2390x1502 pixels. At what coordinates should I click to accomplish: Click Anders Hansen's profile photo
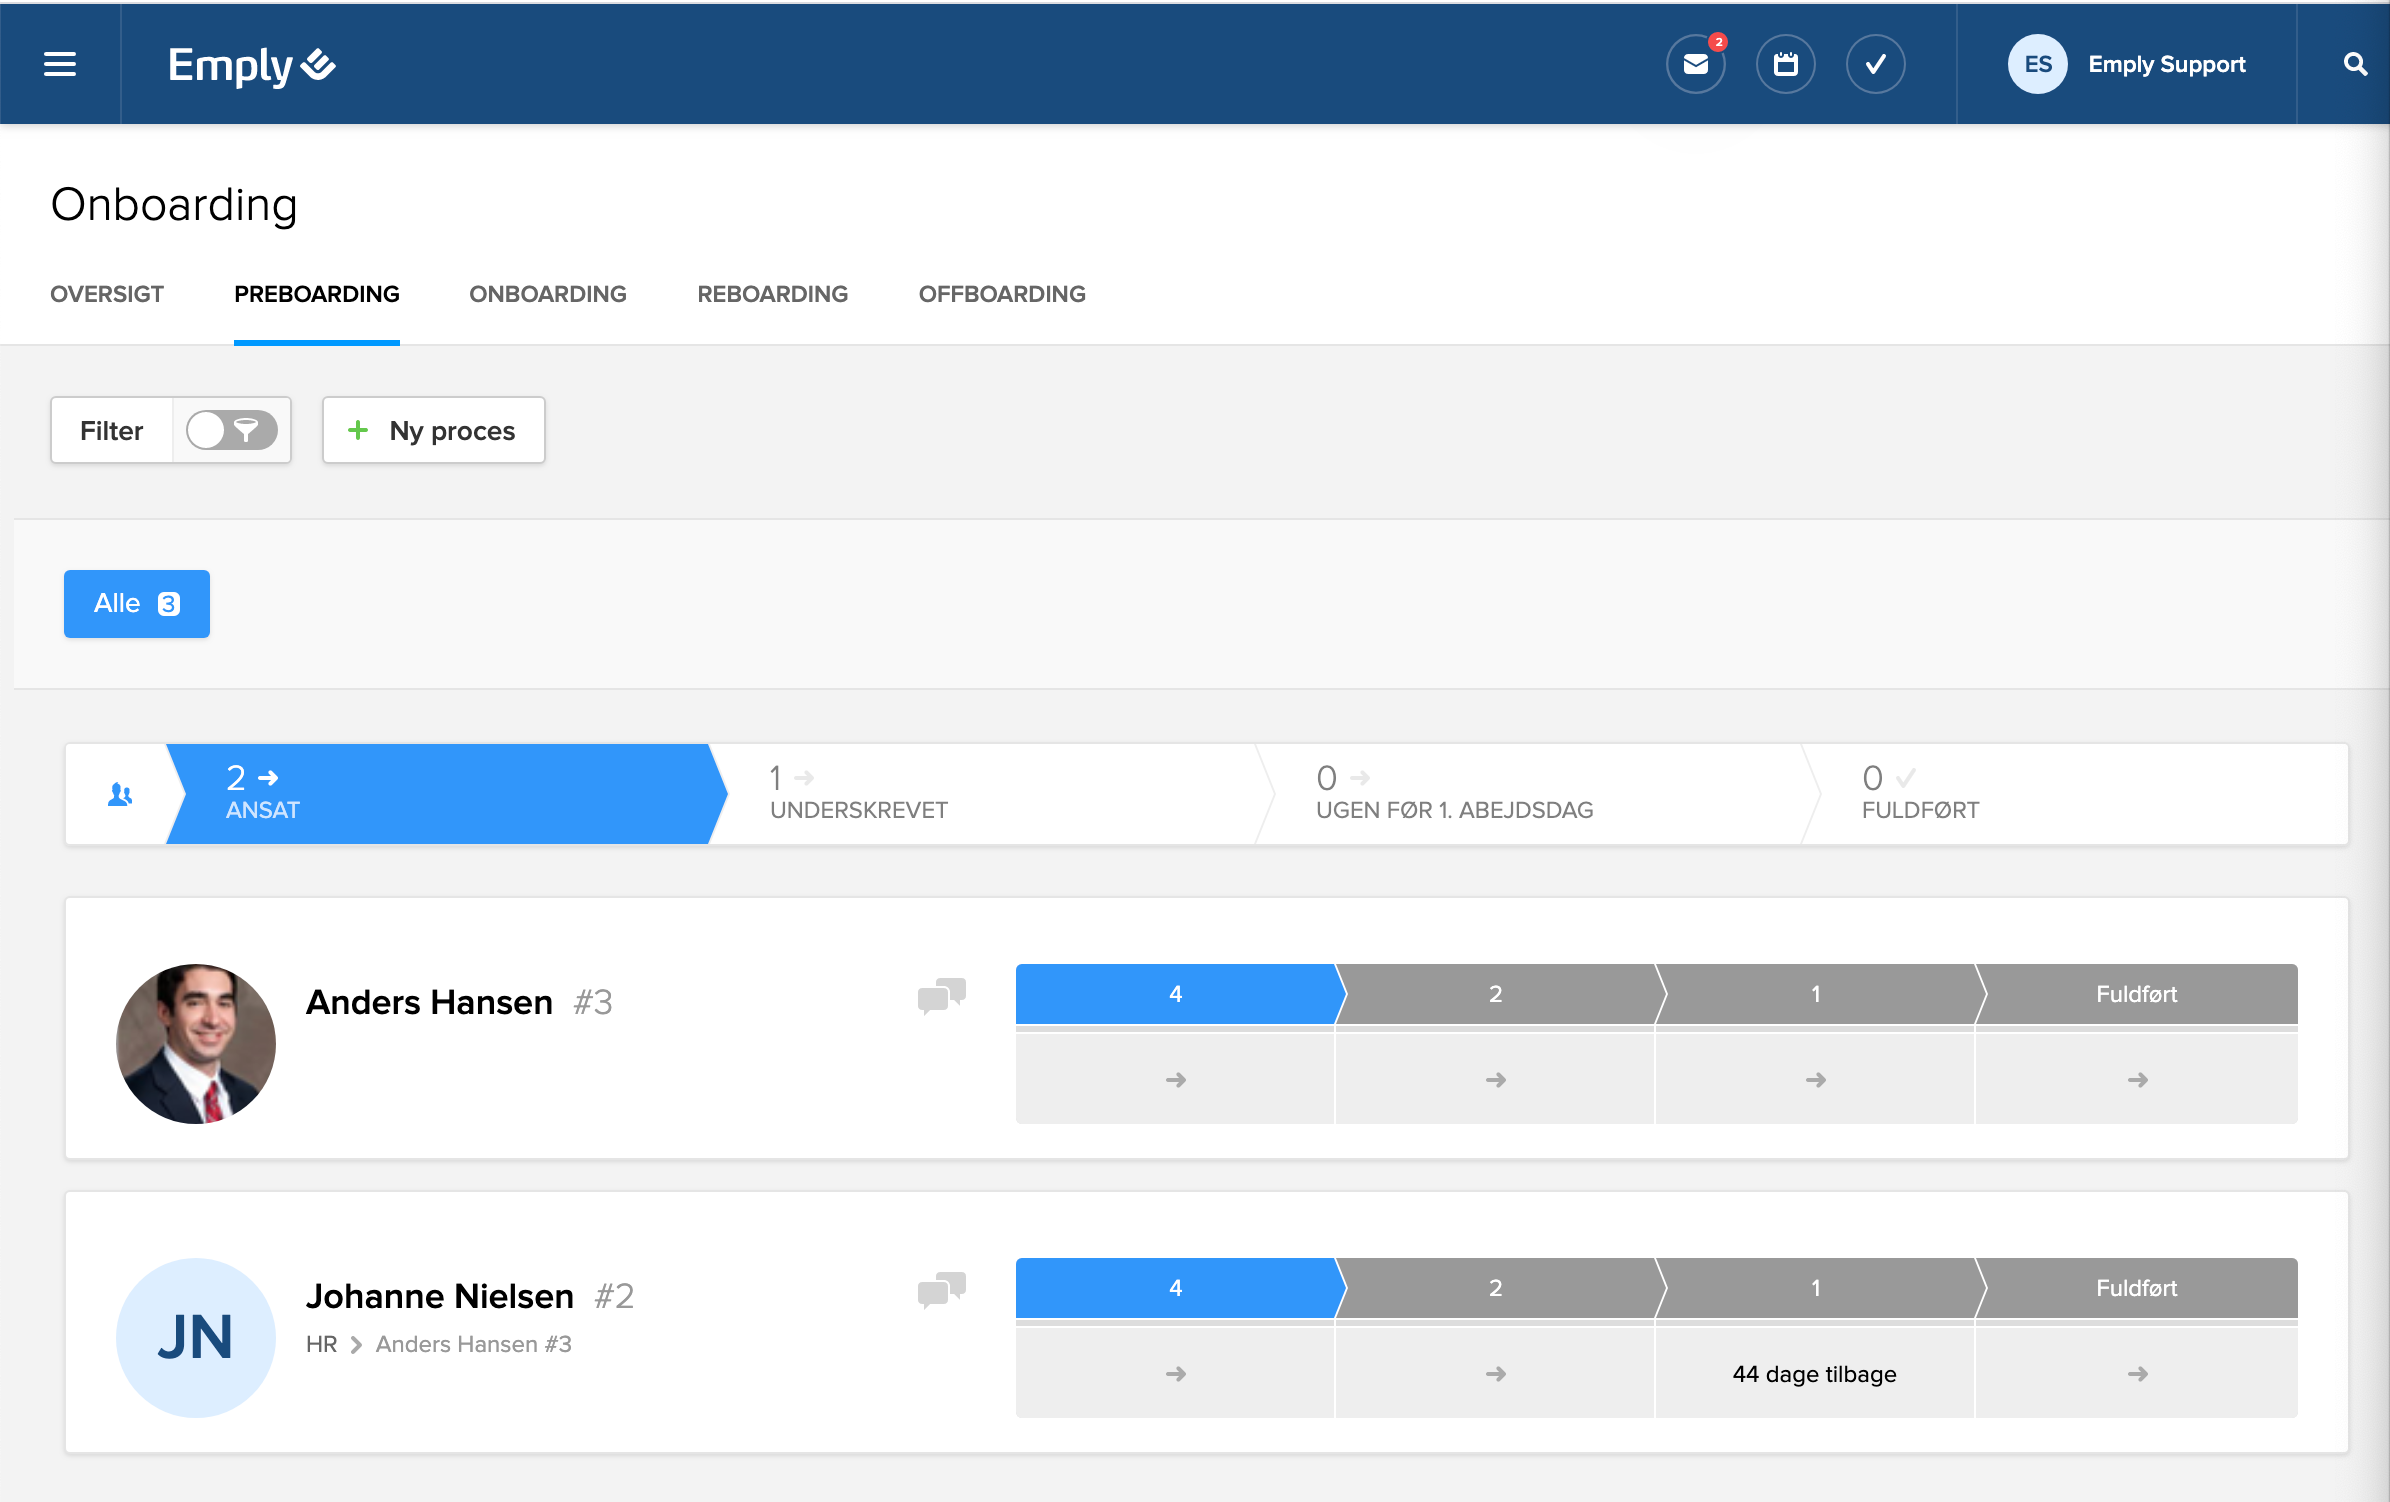[196, 1043]
